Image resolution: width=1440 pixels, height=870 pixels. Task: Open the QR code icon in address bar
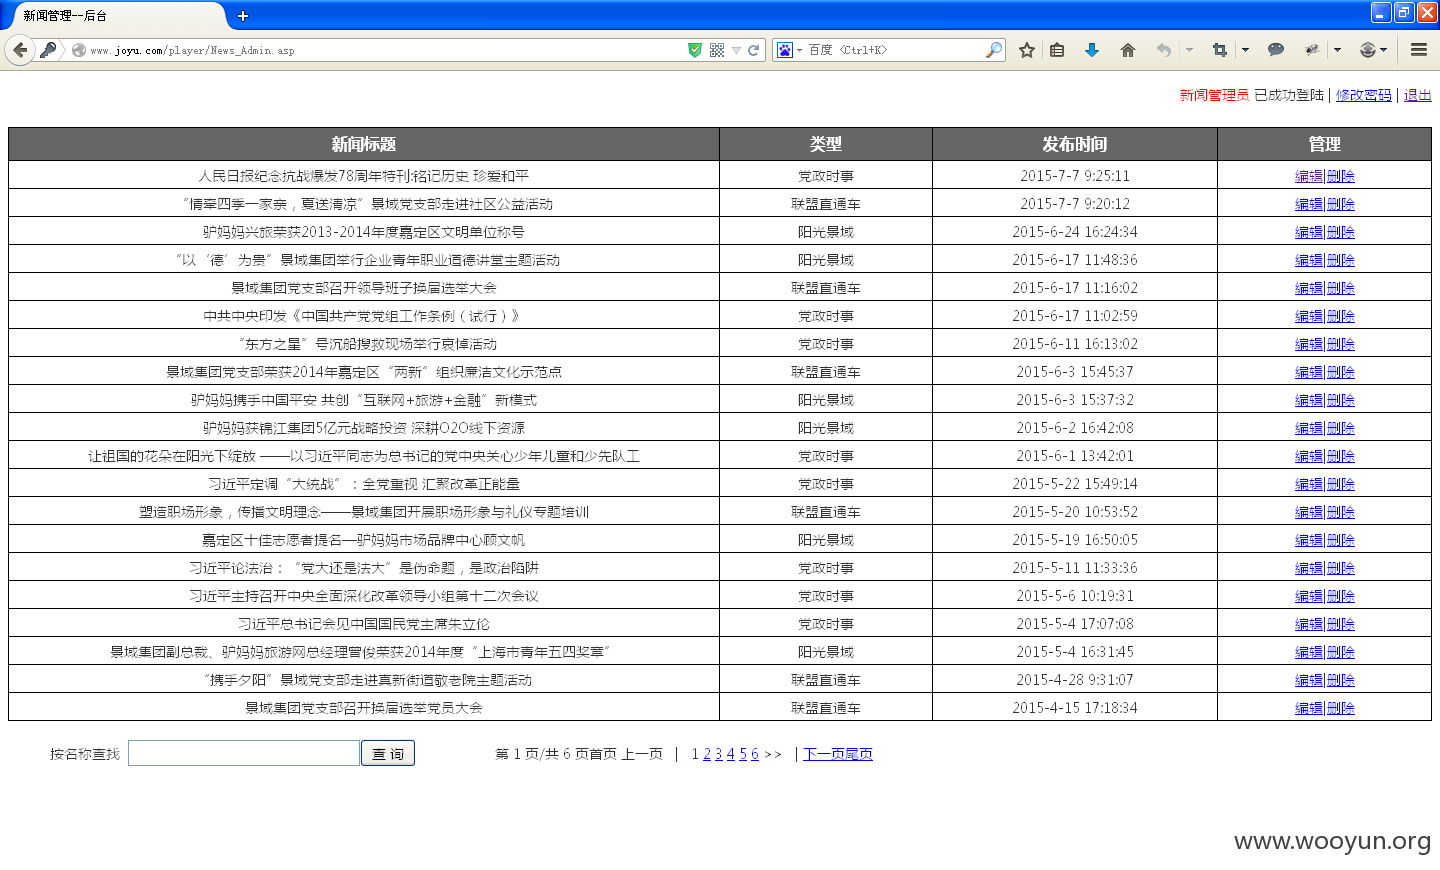[717, 50]
